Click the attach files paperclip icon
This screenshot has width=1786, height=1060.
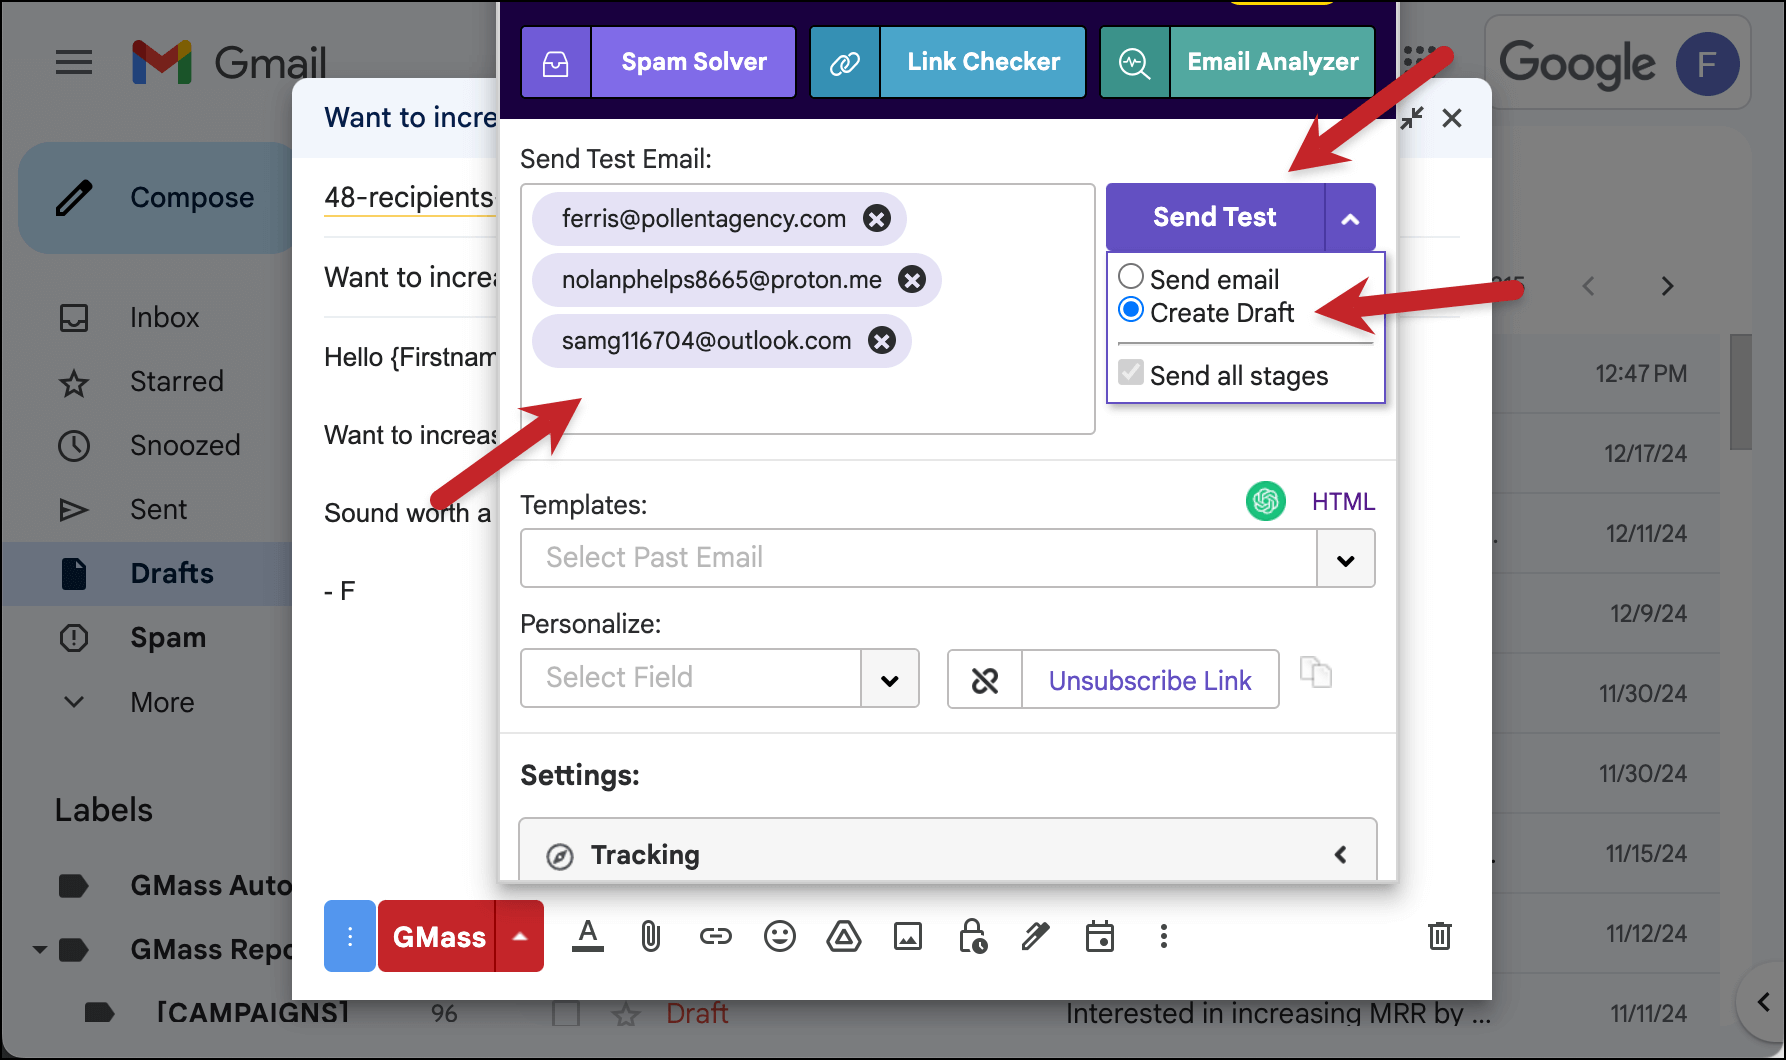651,936
